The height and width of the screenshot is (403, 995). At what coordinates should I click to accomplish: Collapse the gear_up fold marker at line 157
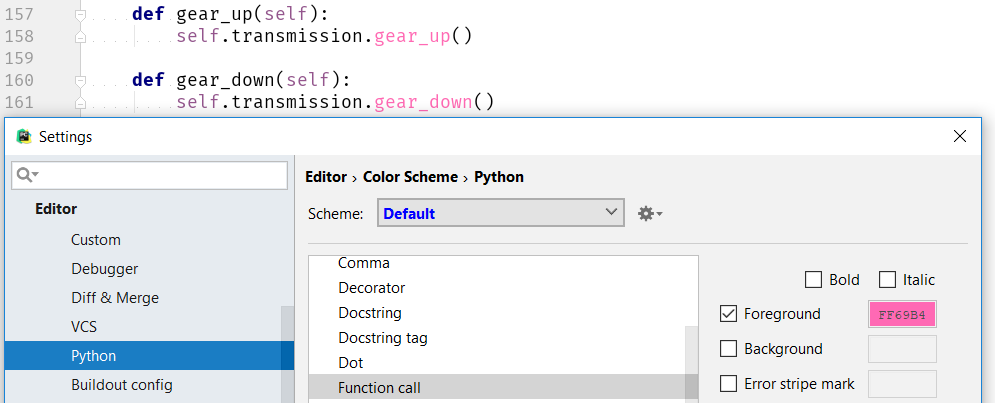click(80, 15)
